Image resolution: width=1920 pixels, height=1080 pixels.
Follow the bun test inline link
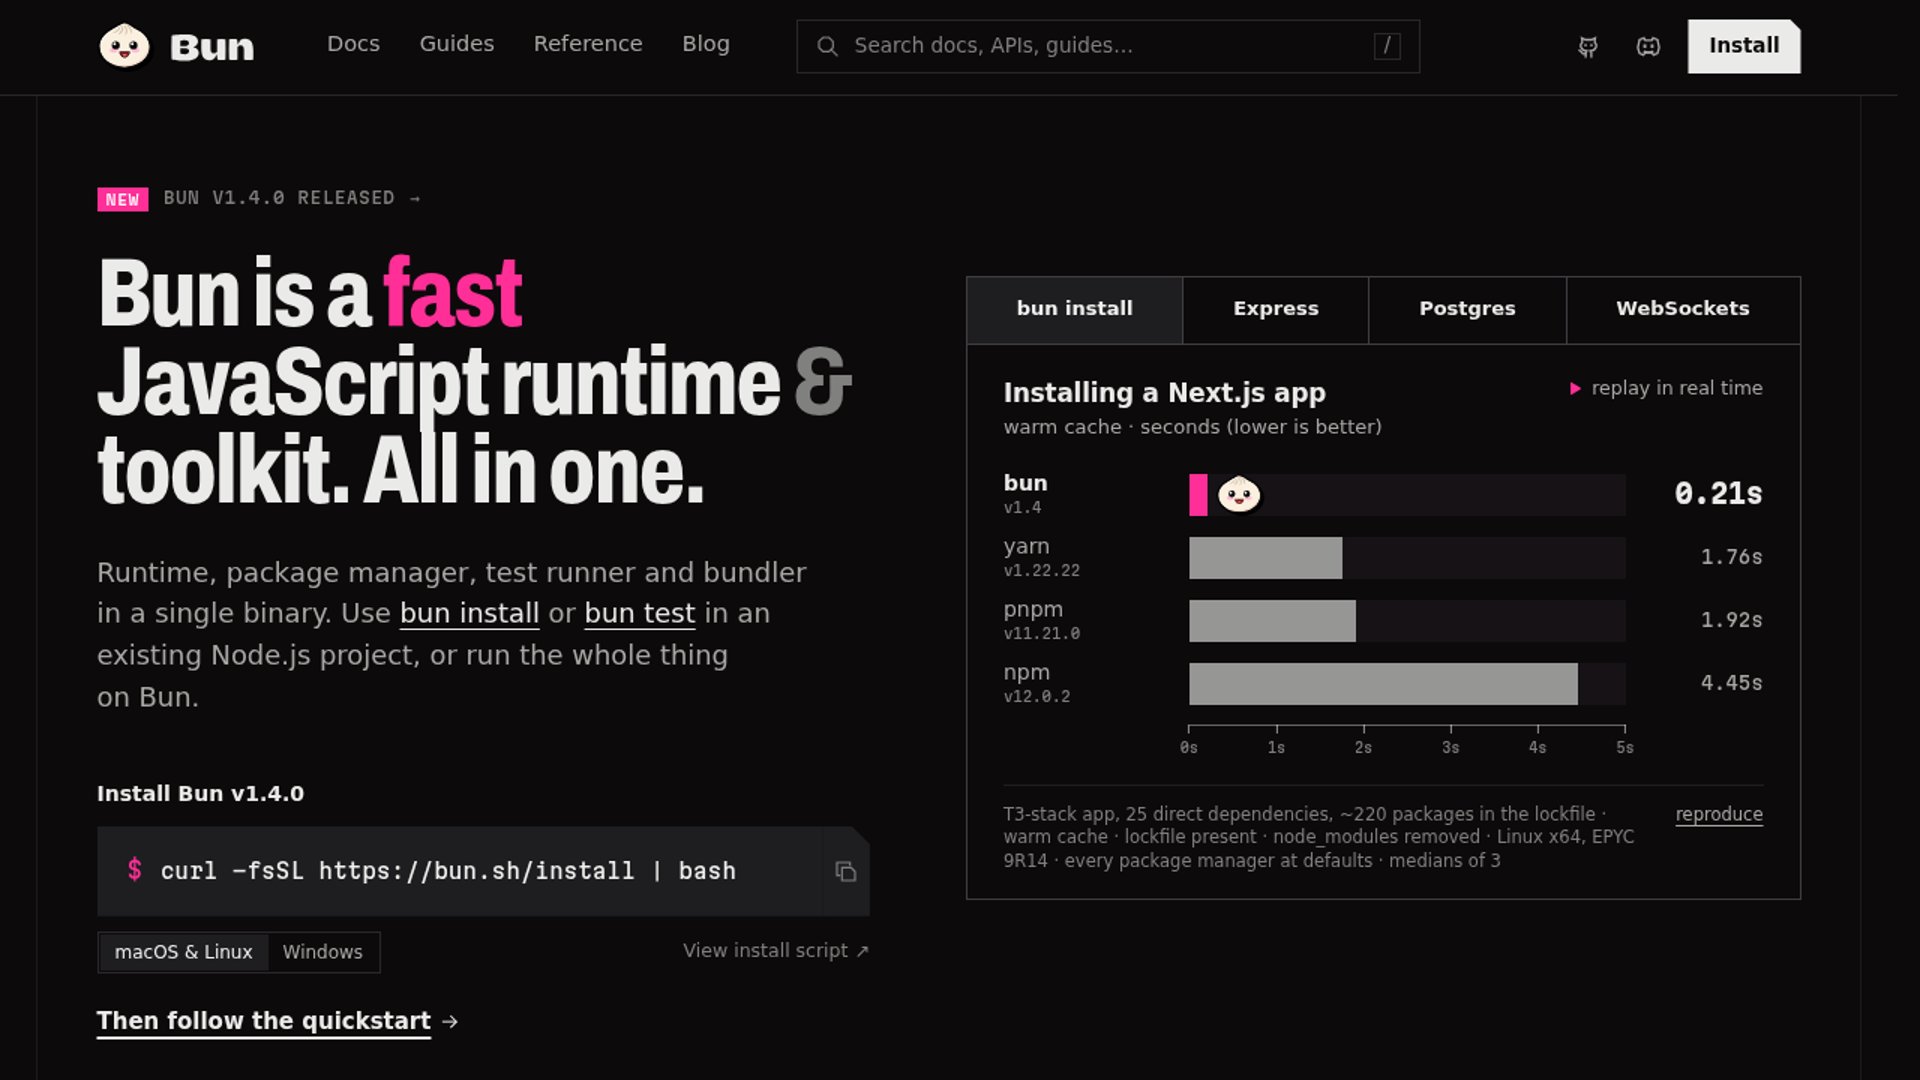(x=639, y=613)
